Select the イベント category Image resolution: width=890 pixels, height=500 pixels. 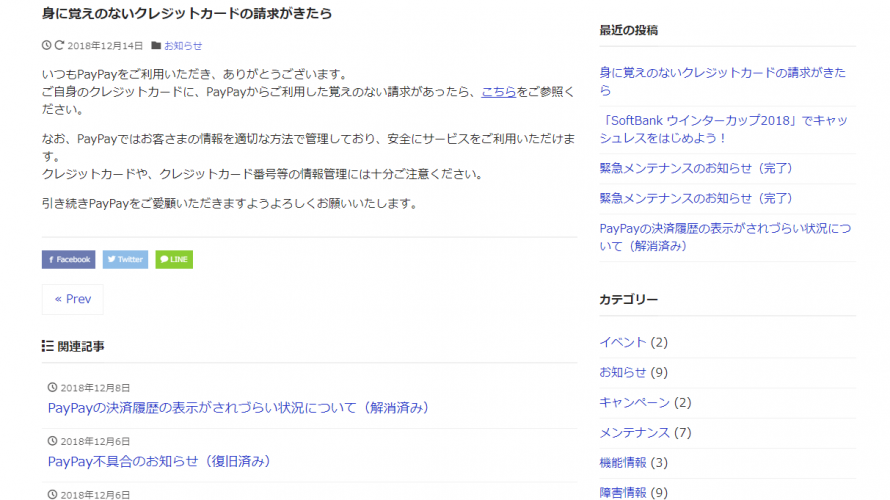click(x=623, y=342)
